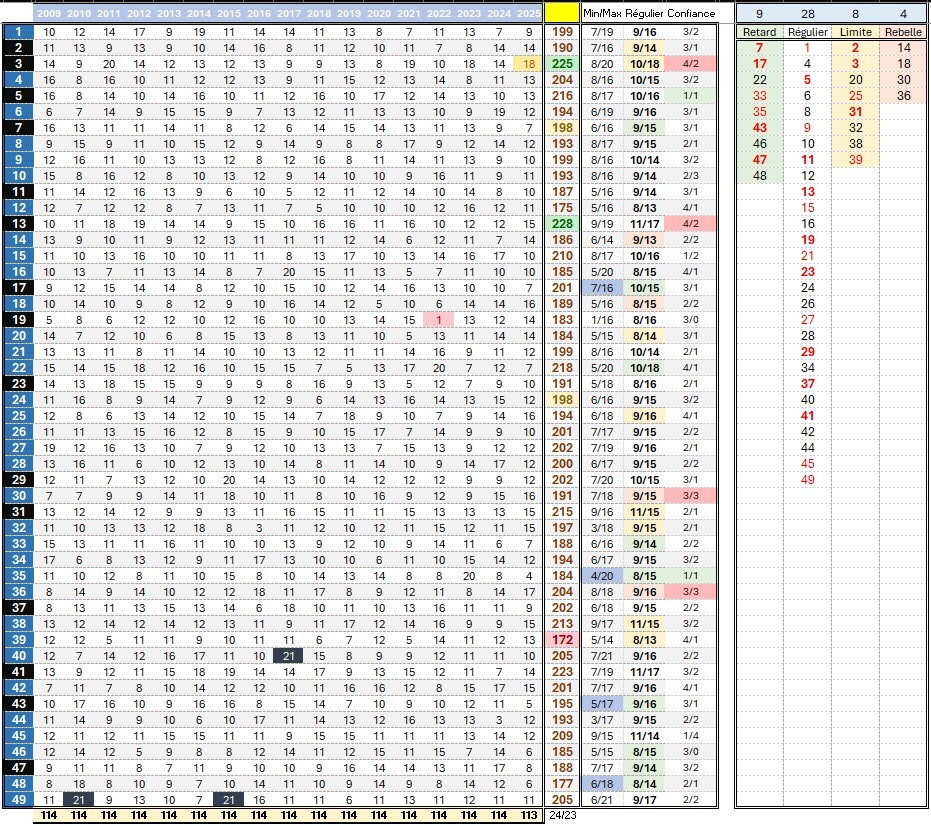
Task: Select the 2025 column header
Action: pos(528,14)
